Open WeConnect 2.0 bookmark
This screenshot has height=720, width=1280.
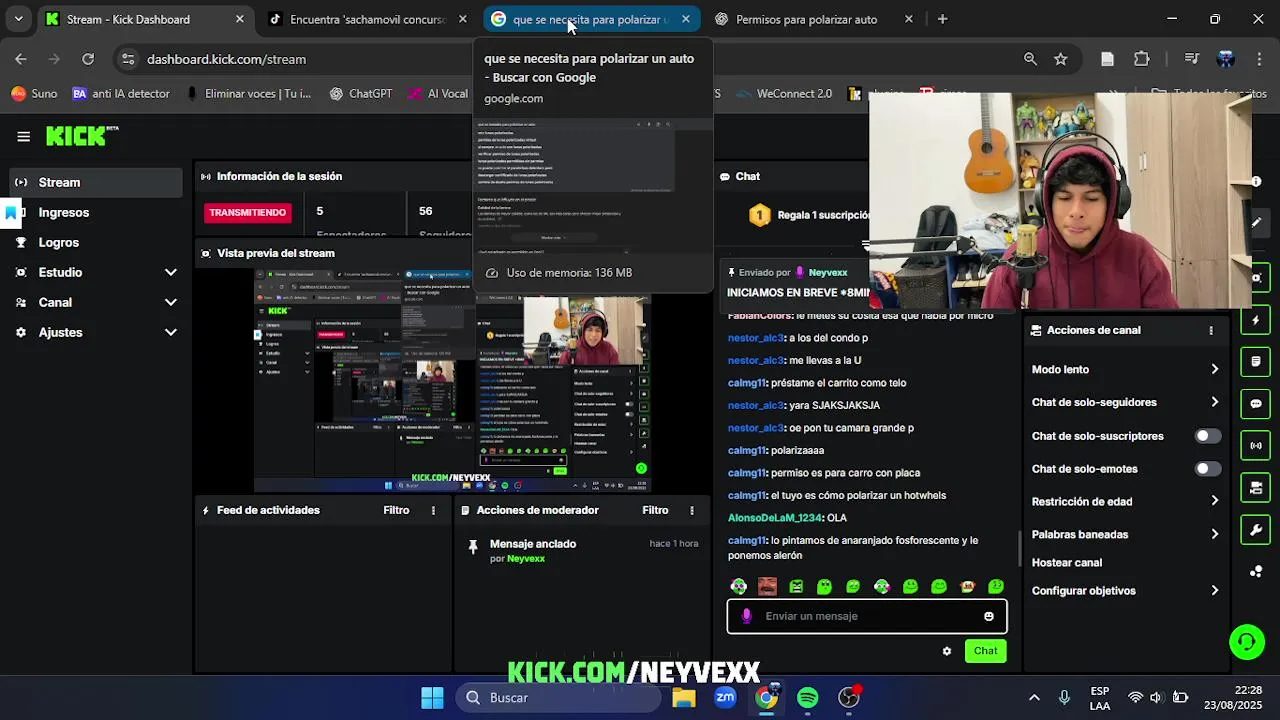point(783,93)
